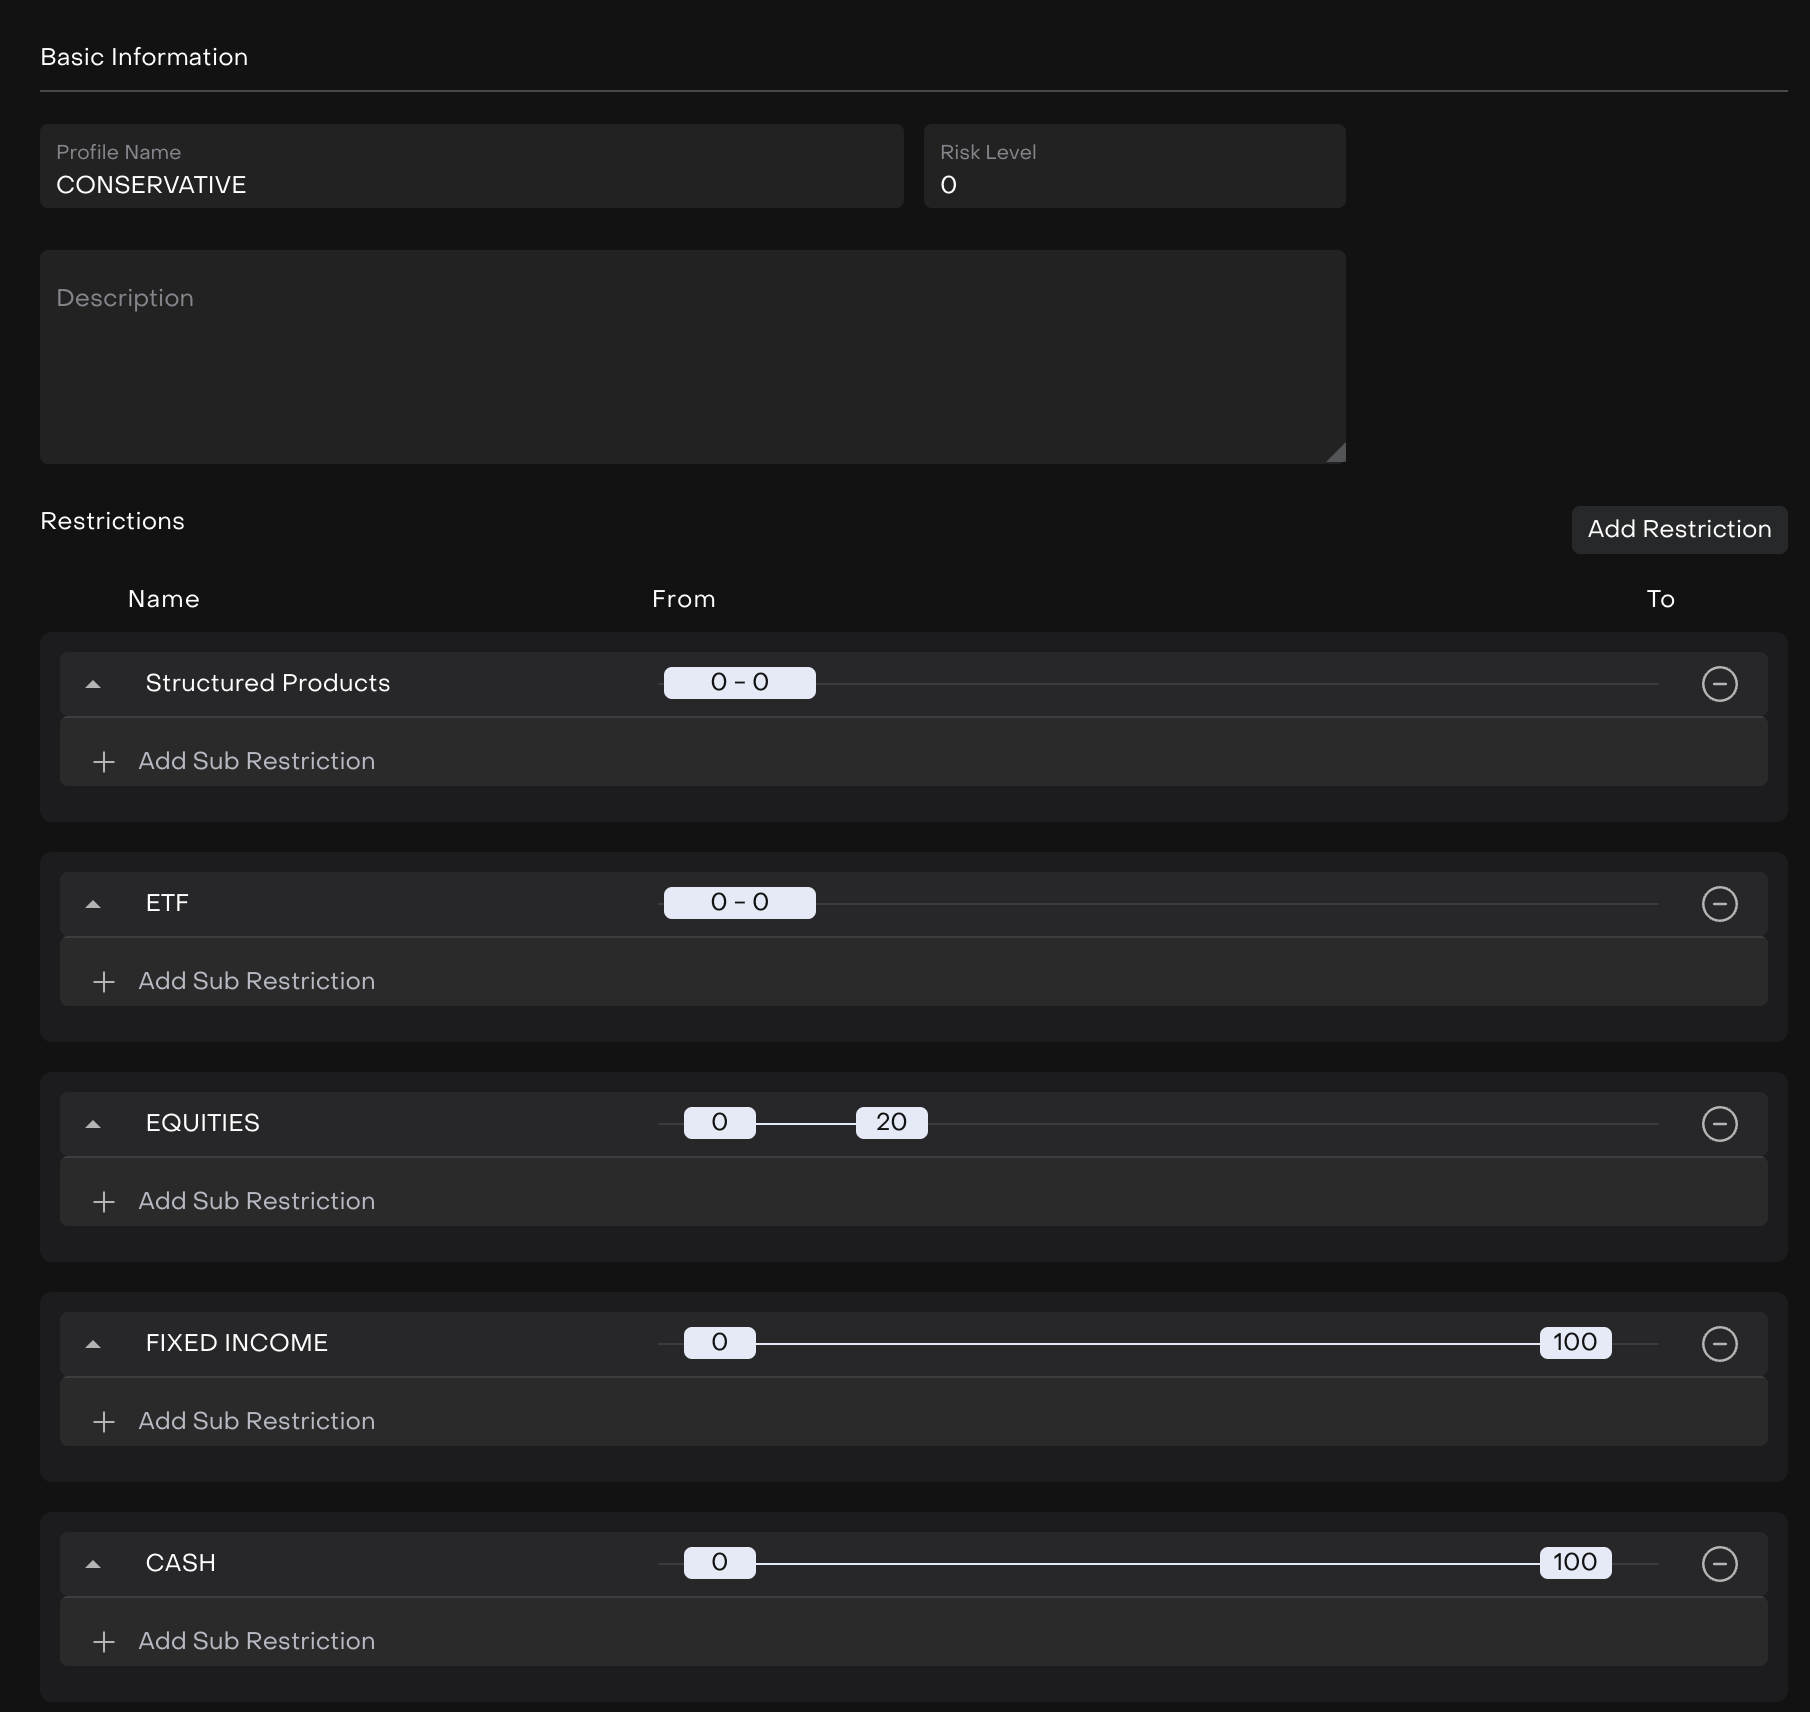Image resolution: width=1810 pixels, height=1712 pixels.
Task: Click the CASH slider lower handle
Action: point(719,1562)
